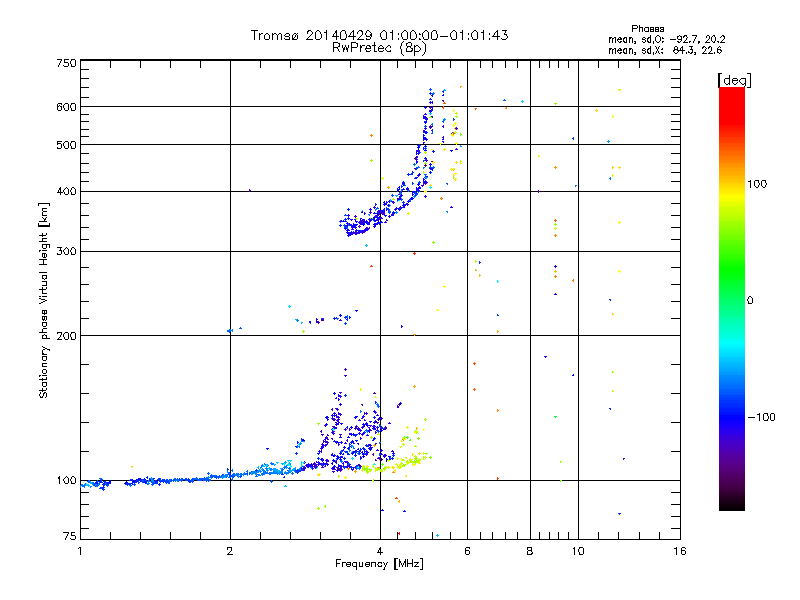Click the y-axis '750' tick label
The width and height of the screenshot is (800, 600).
(66, 63)
